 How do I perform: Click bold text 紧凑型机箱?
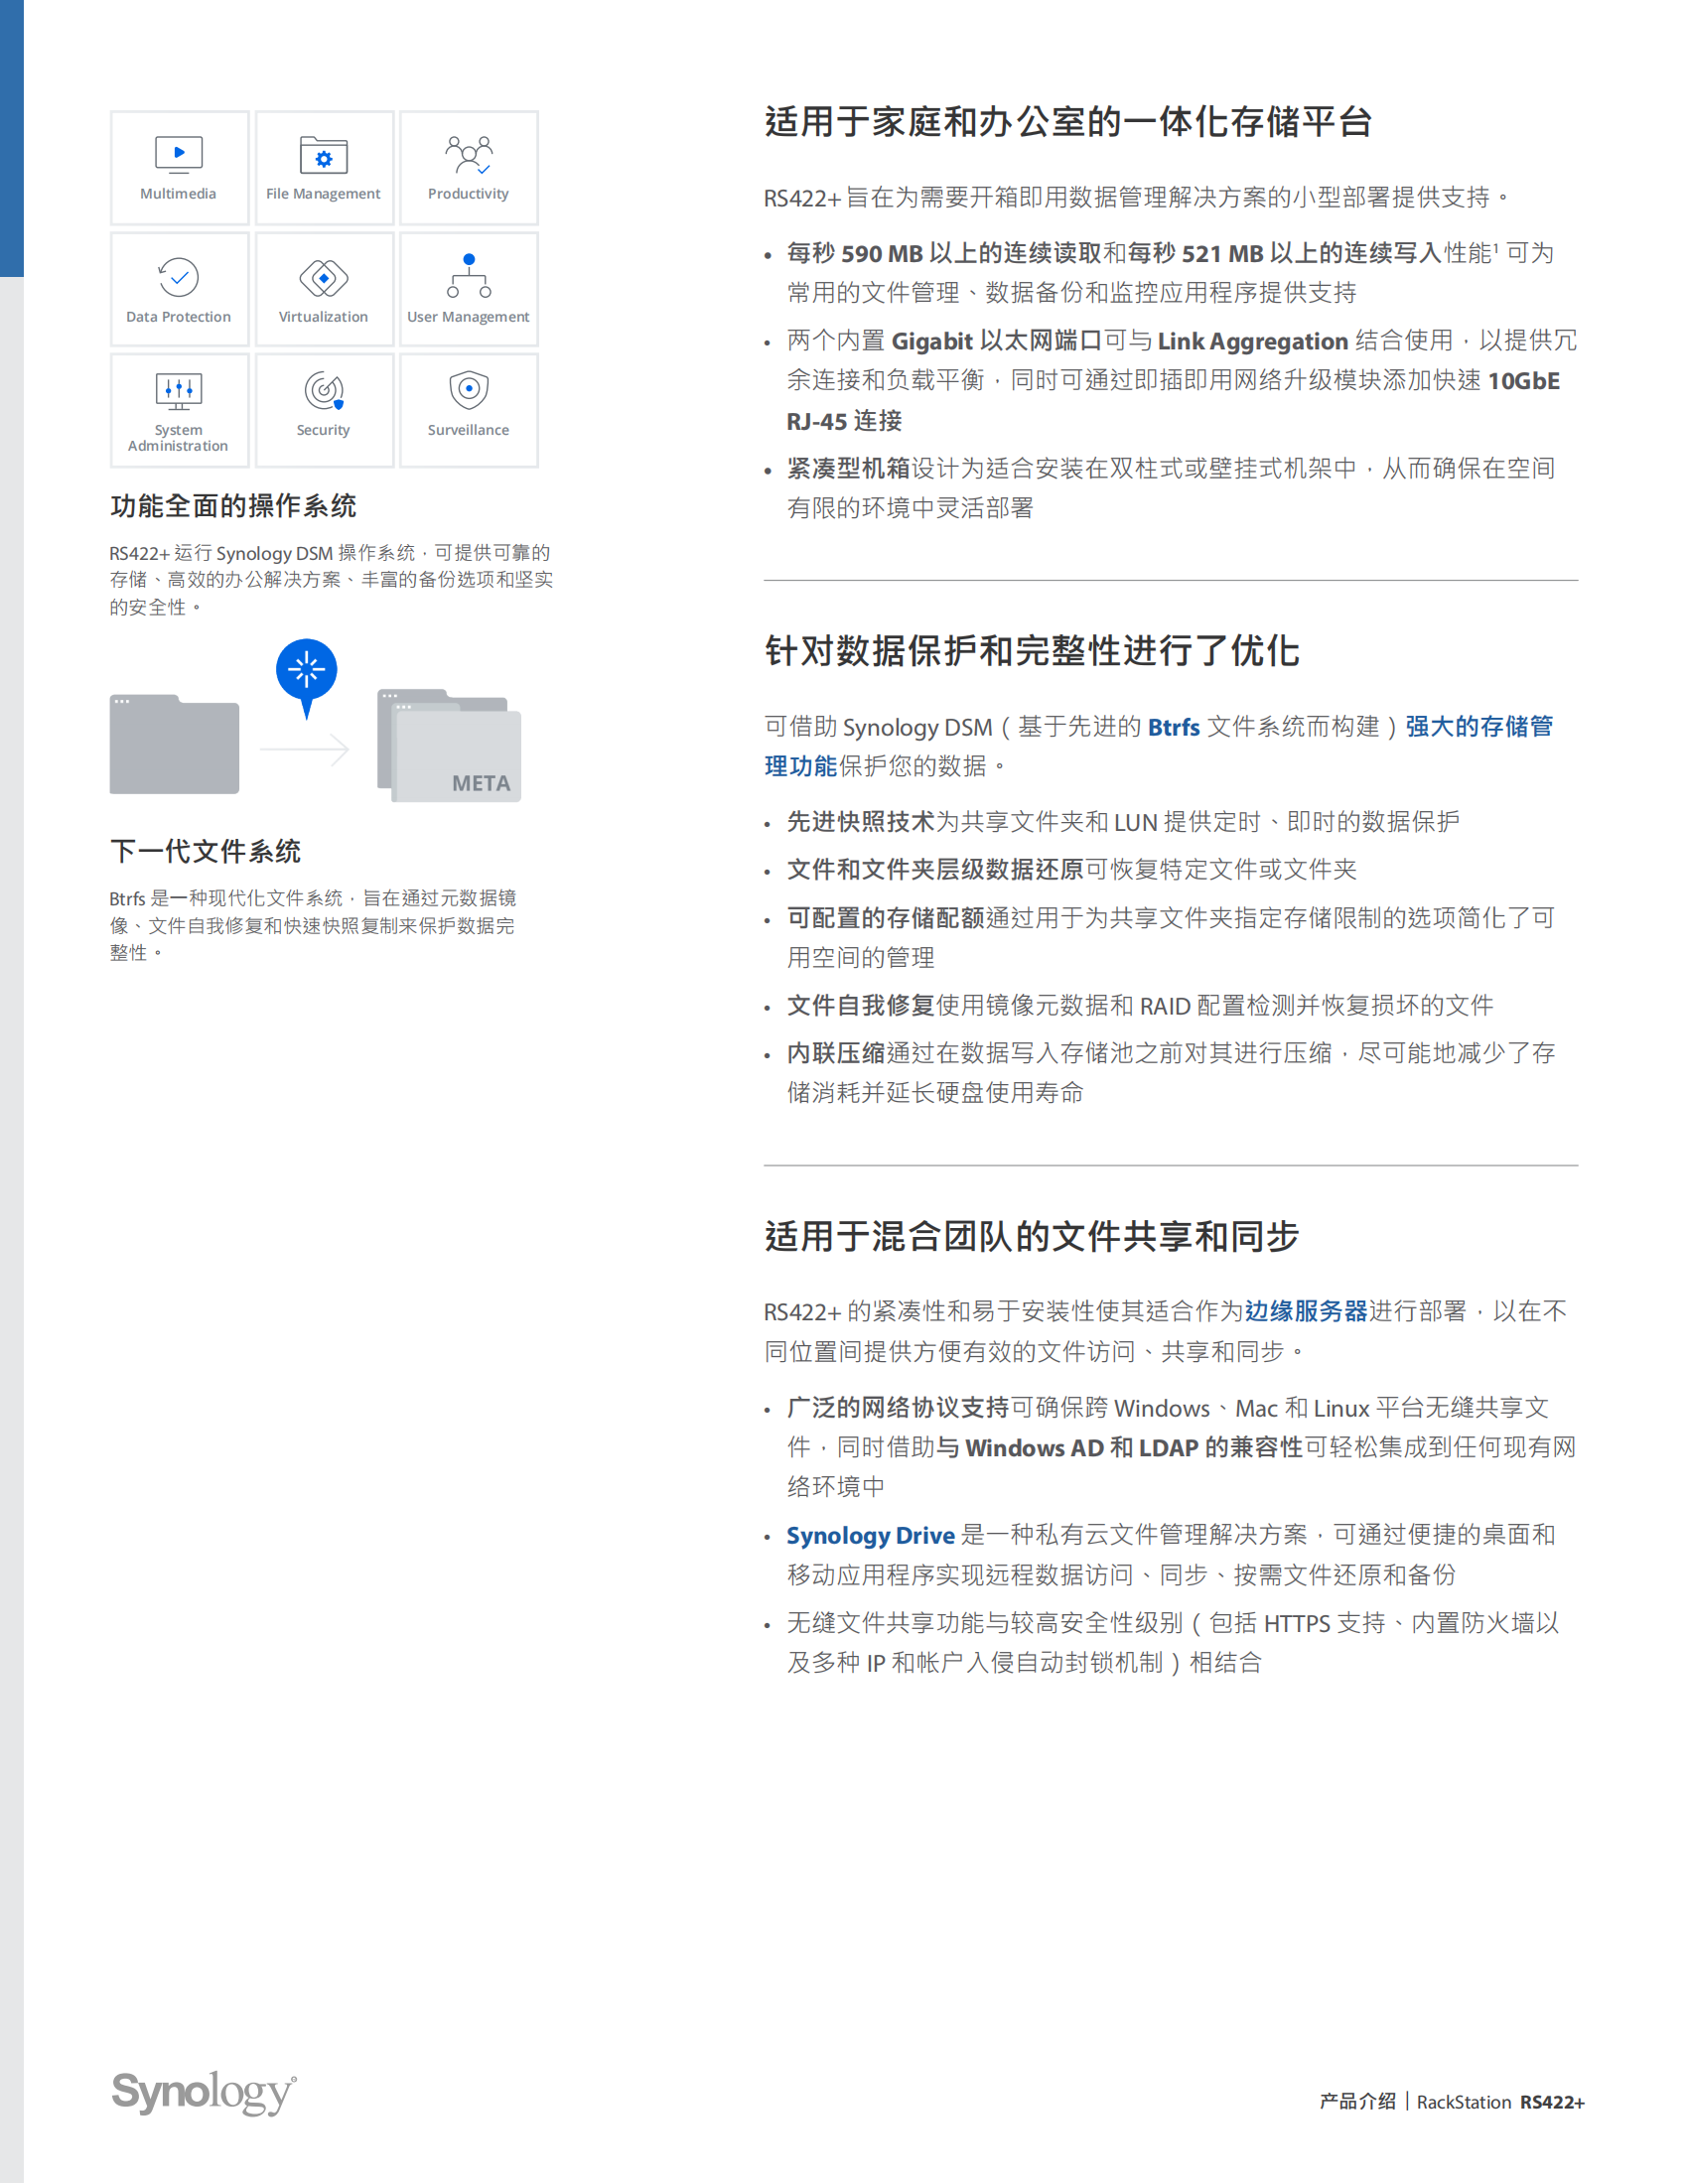848,468
